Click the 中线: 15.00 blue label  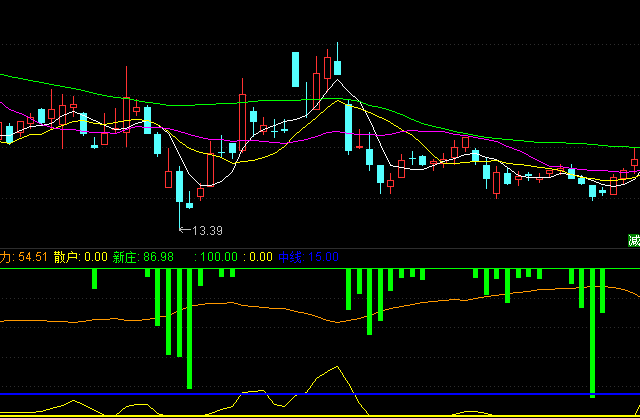click(x=309, y=257)
